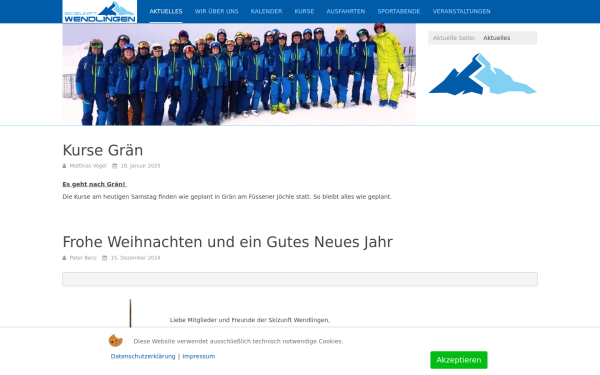Open the Kurse Grän article heading

103,150
